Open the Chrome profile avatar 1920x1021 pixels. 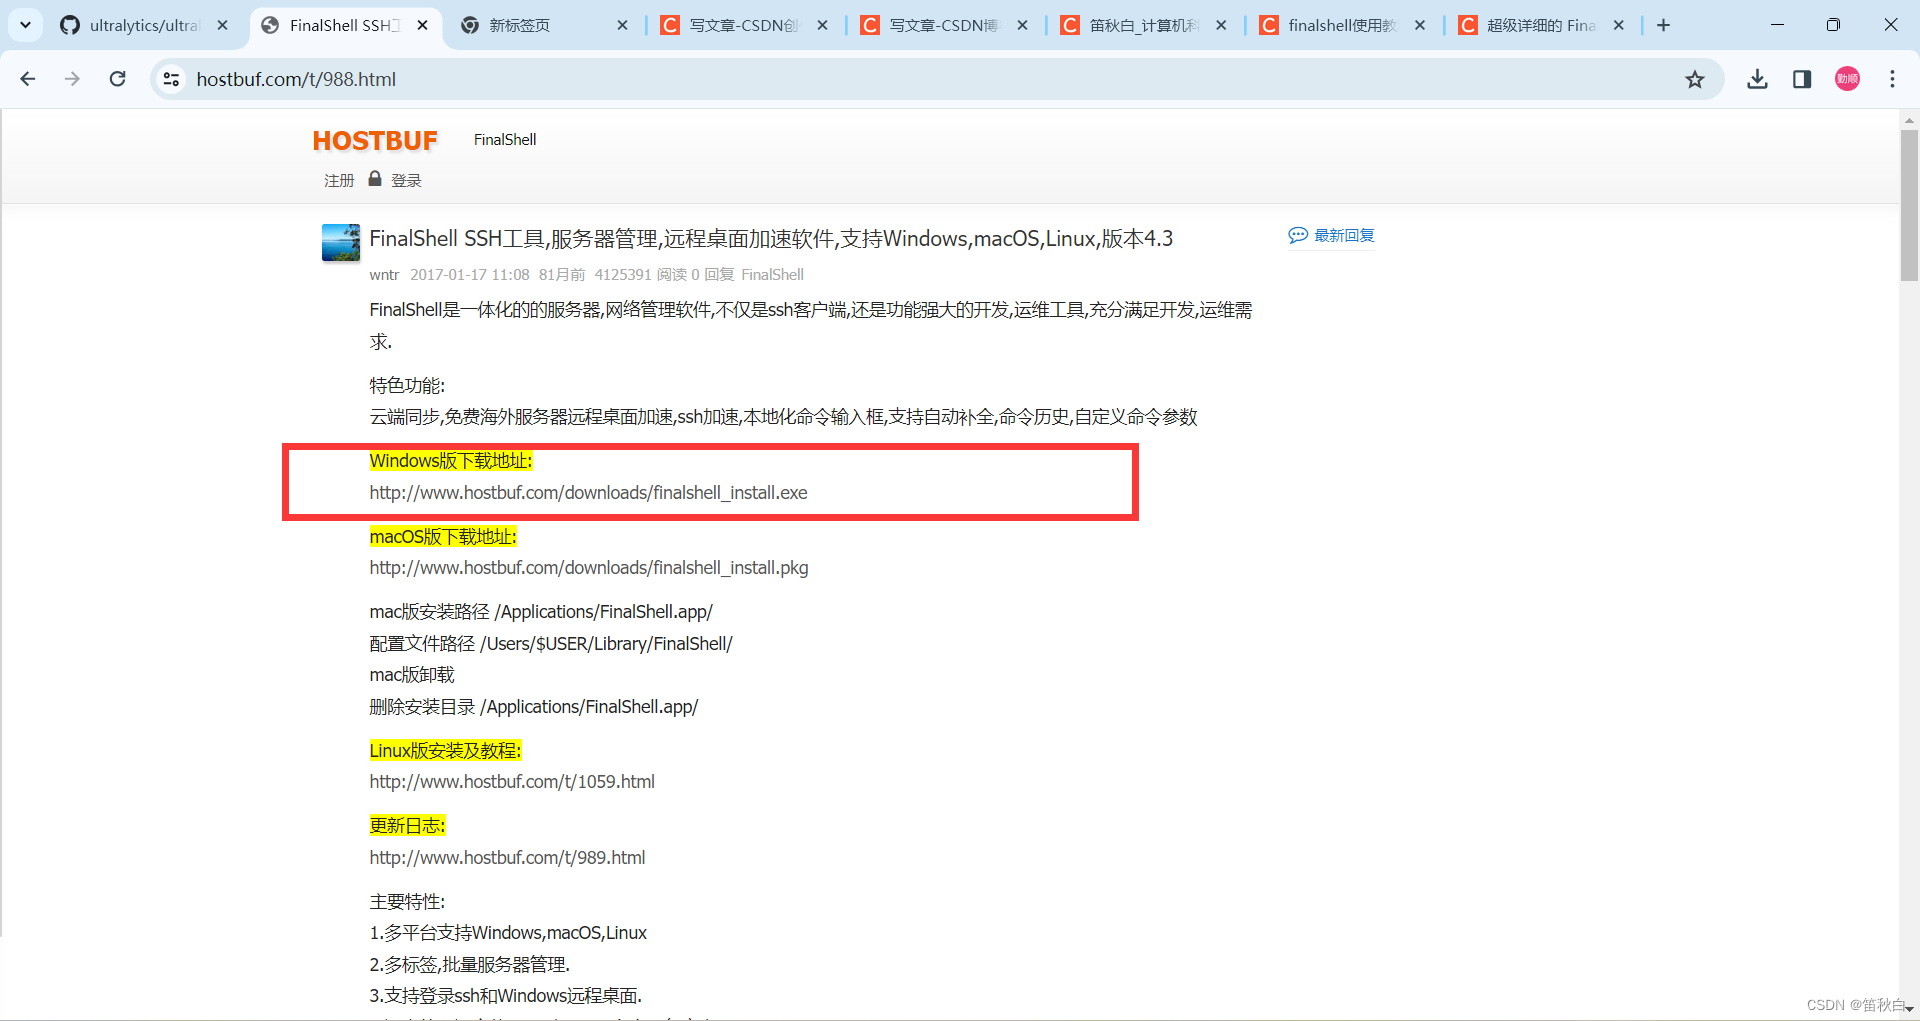pyautogui.click(x=1847, y=79)
